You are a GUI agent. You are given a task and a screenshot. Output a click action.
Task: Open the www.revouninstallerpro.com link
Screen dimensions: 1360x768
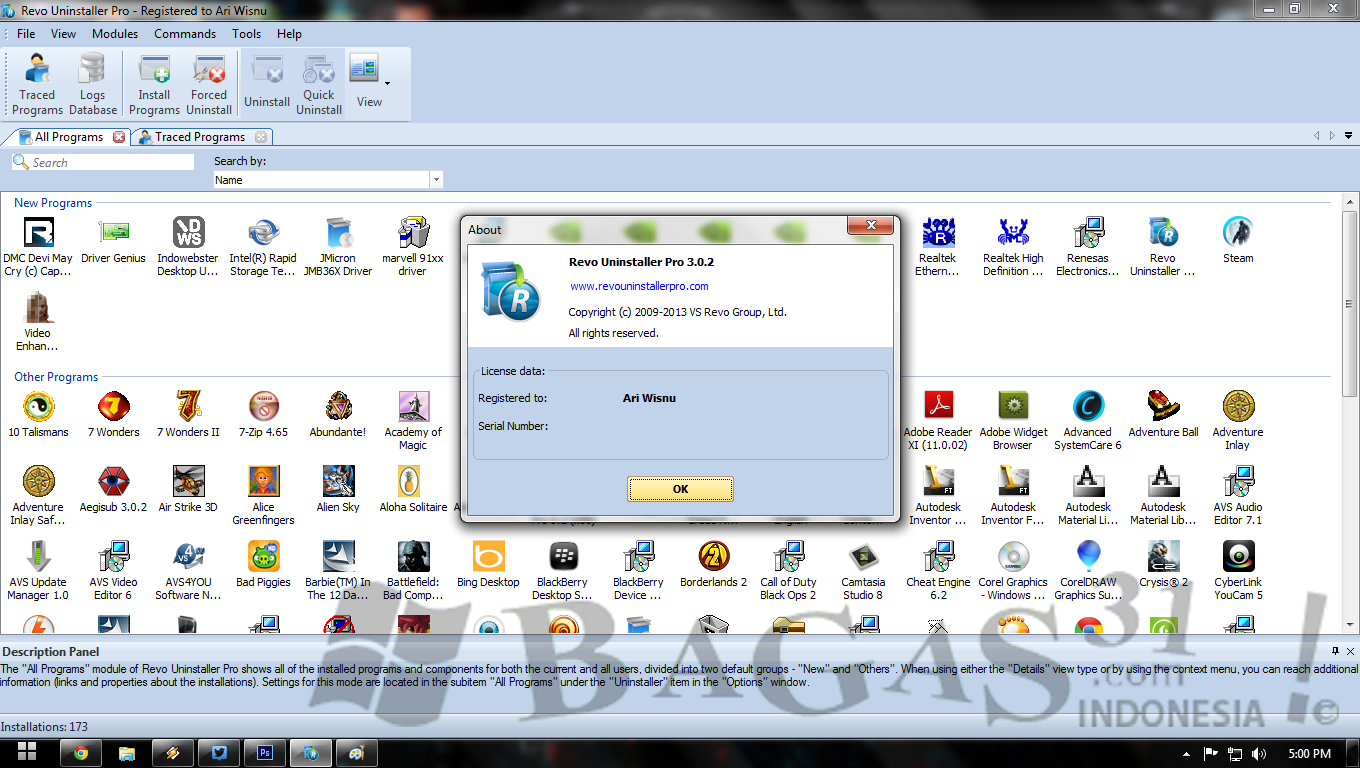click(x=639, y=286)
